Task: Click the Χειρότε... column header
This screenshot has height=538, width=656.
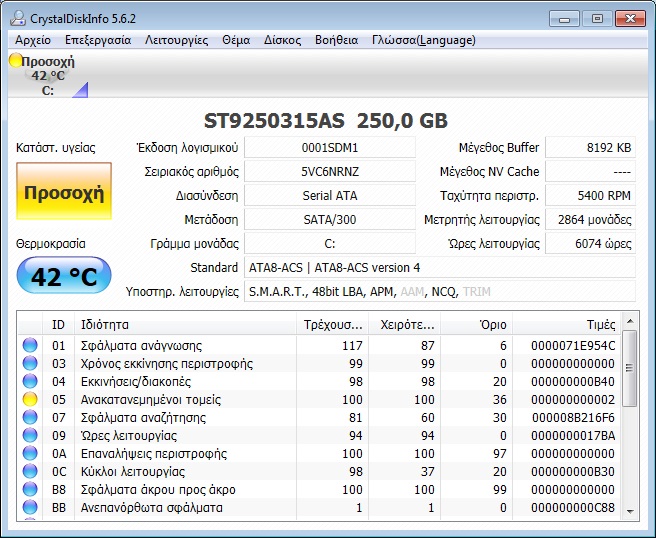Action: (405, 324)
